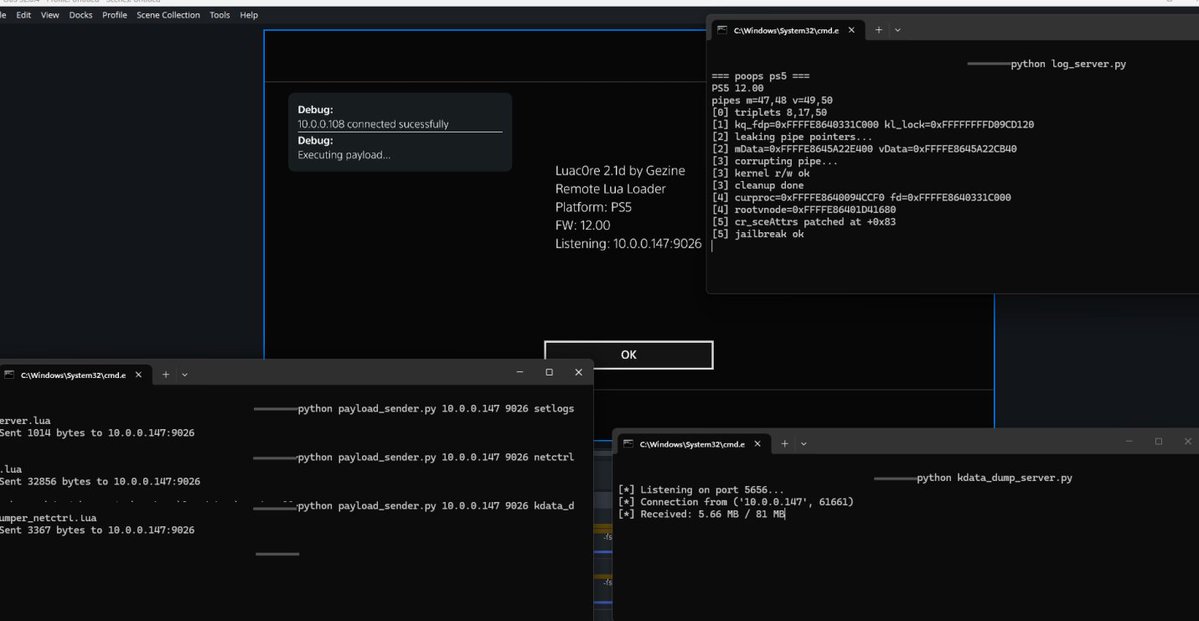Viewport: 1199px width, 621px height.
Task: Add new tab in log_server terminal
Action: pos(879,31)
